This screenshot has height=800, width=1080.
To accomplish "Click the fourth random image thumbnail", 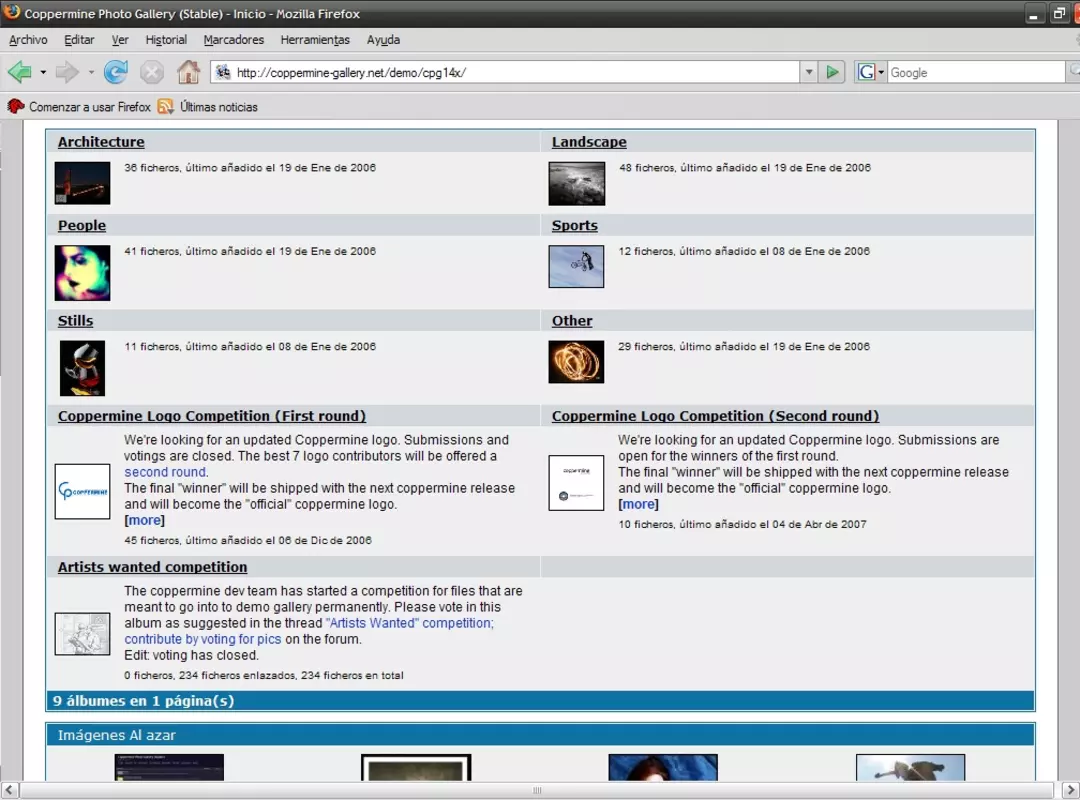I will 910,767.
